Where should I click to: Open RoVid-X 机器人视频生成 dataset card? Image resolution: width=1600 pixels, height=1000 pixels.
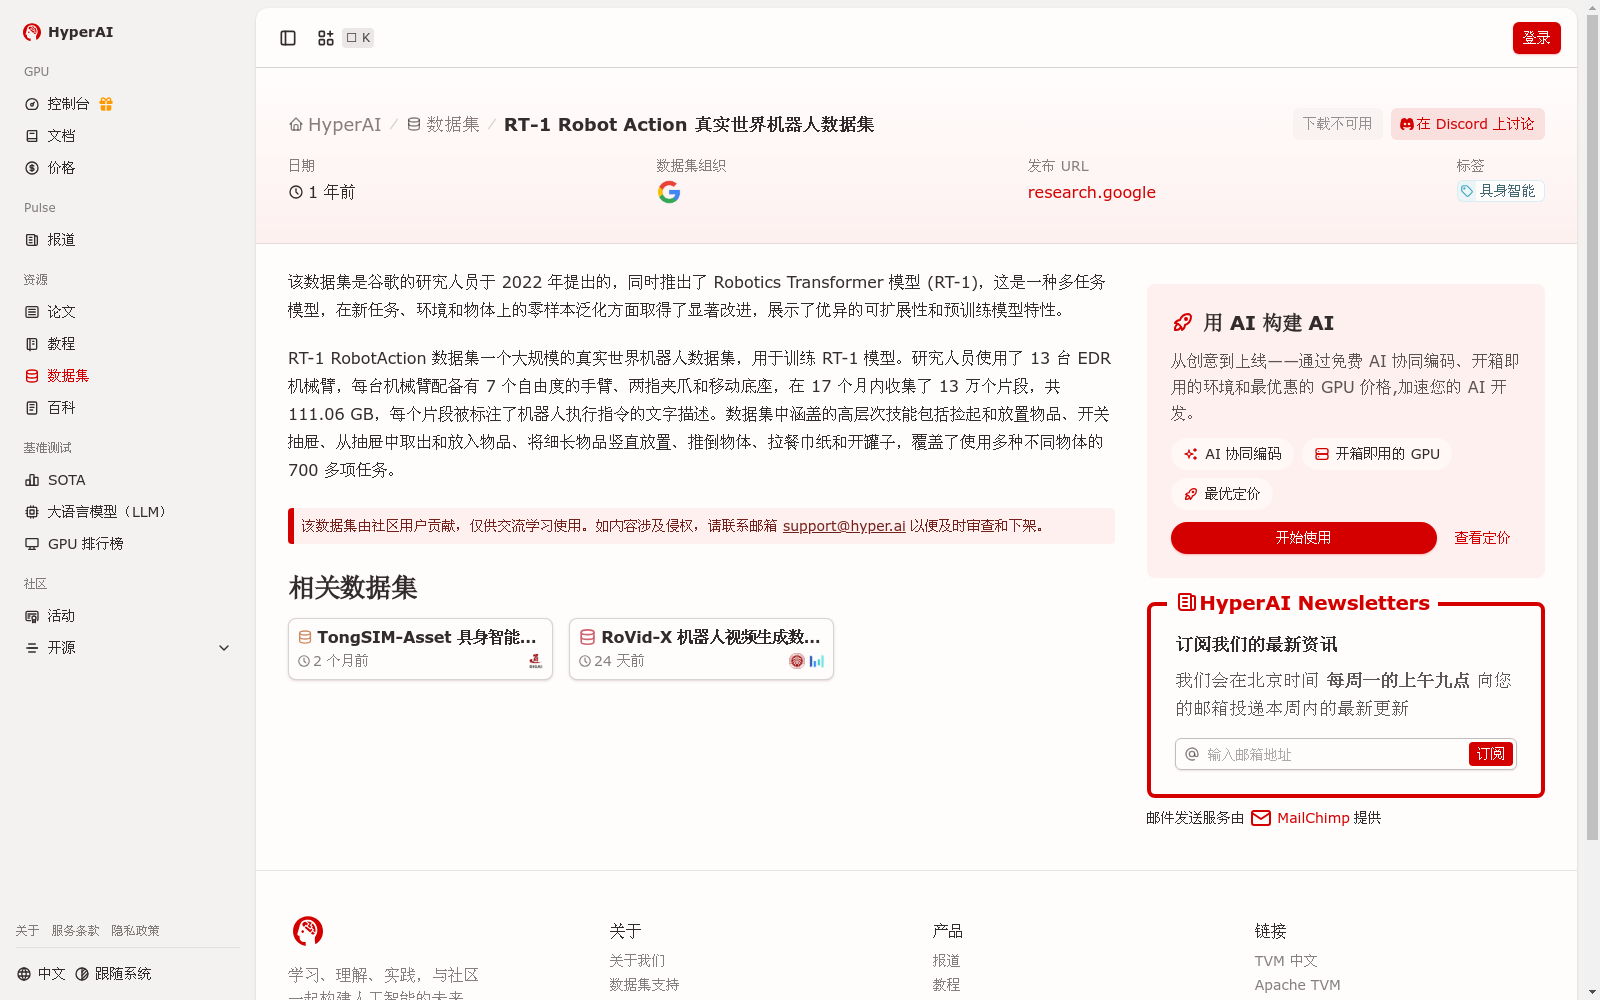click(701, 649)
